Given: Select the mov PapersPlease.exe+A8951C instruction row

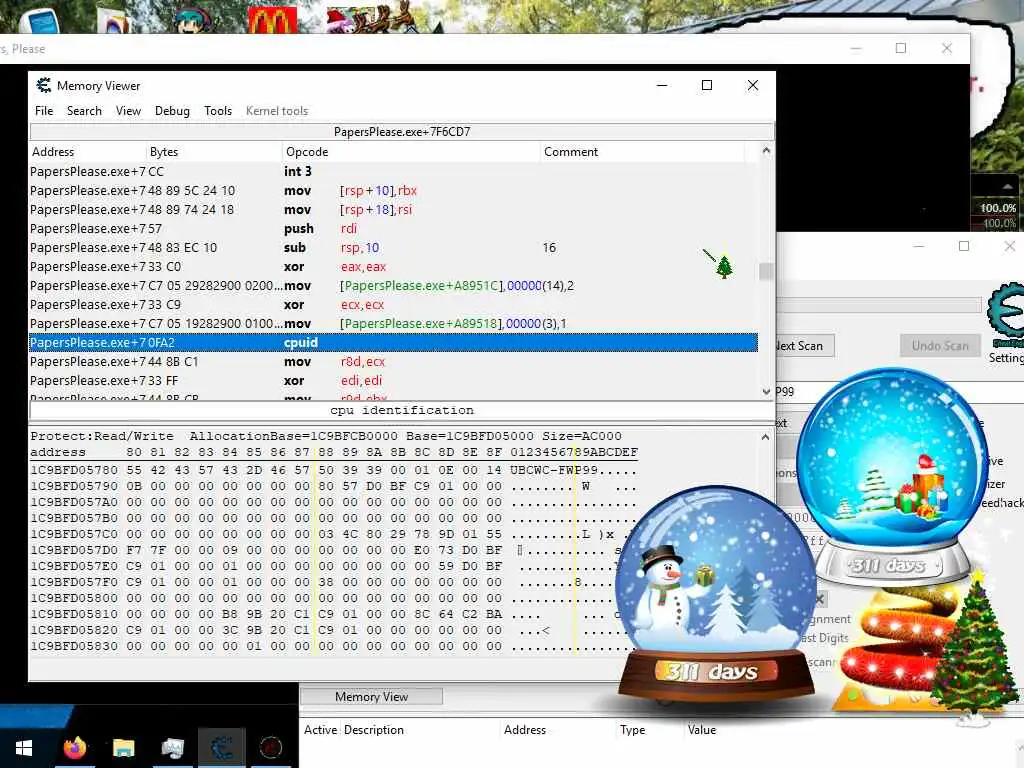Looking at the screenshot, I should click(x=393, y=285).
